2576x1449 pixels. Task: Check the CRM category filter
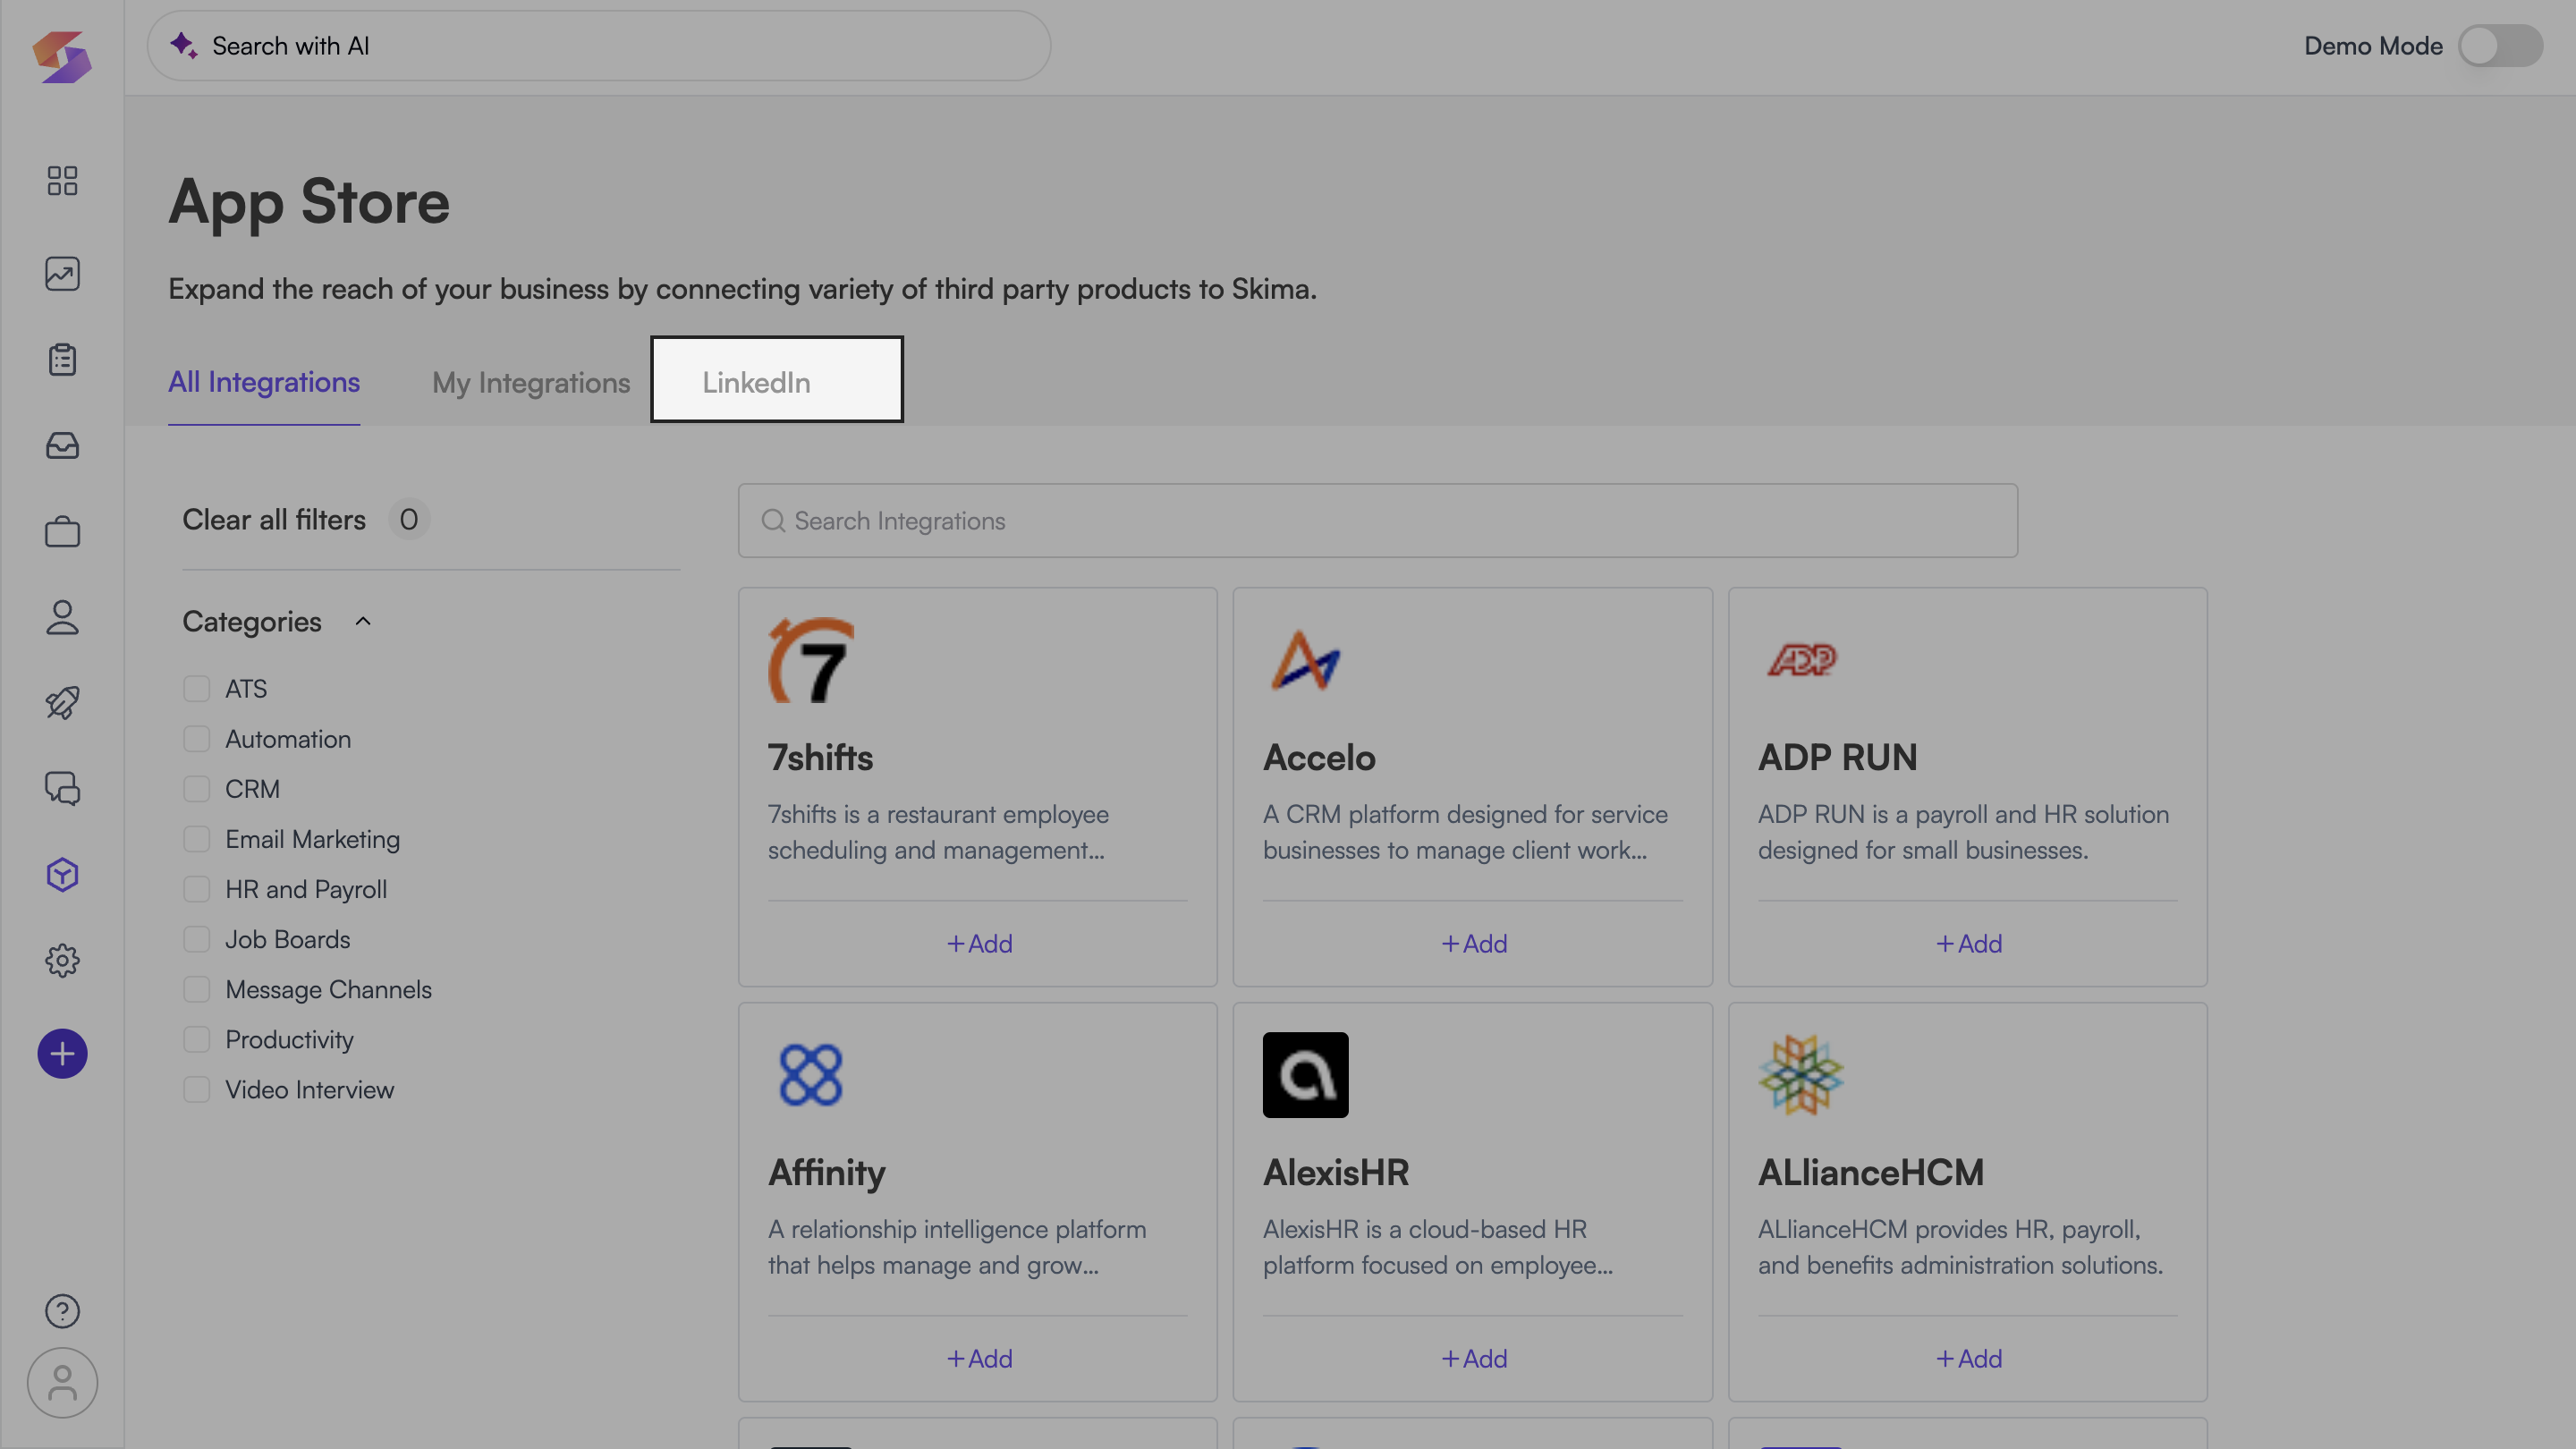click(197, 789)
